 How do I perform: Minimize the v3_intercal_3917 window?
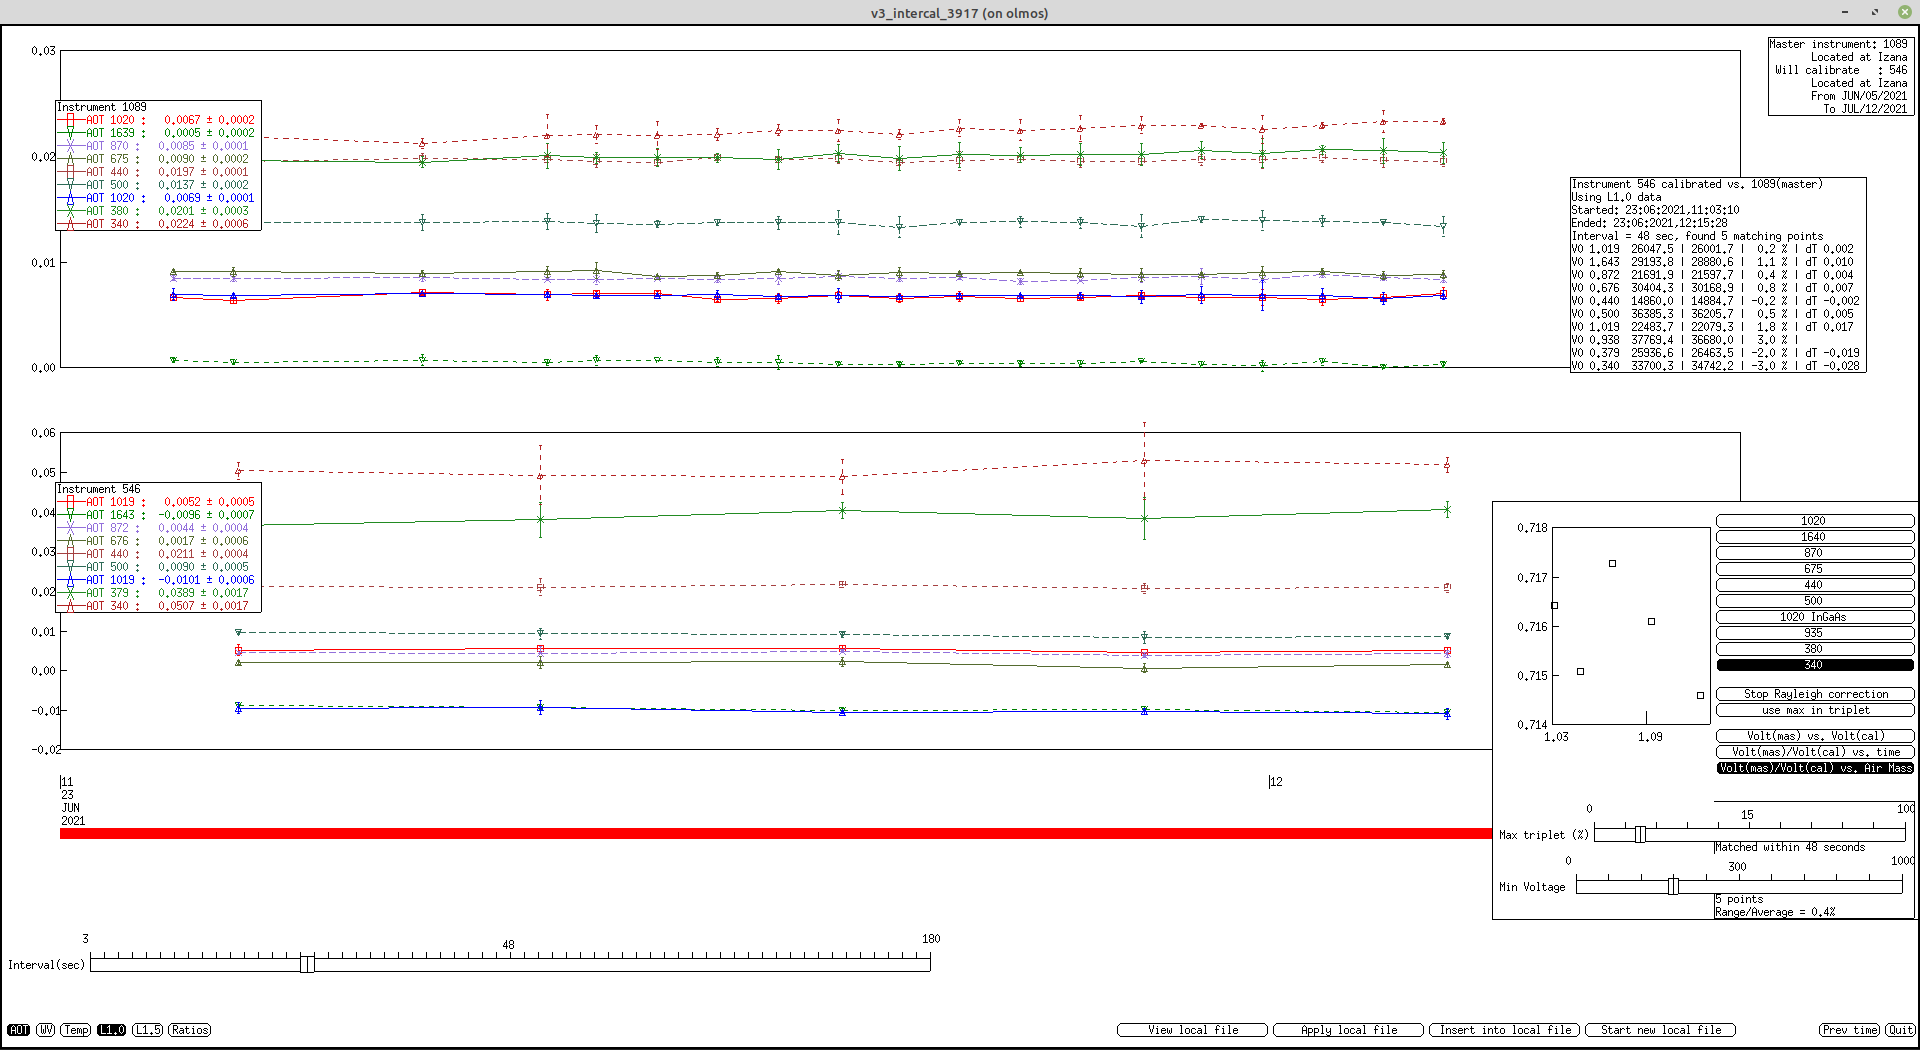coord(1845,12)
